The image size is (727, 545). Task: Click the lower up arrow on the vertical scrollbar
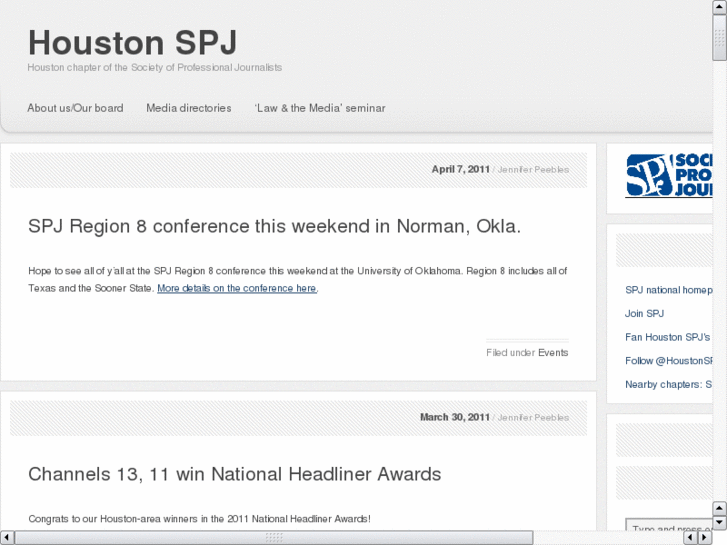[719, 508]
